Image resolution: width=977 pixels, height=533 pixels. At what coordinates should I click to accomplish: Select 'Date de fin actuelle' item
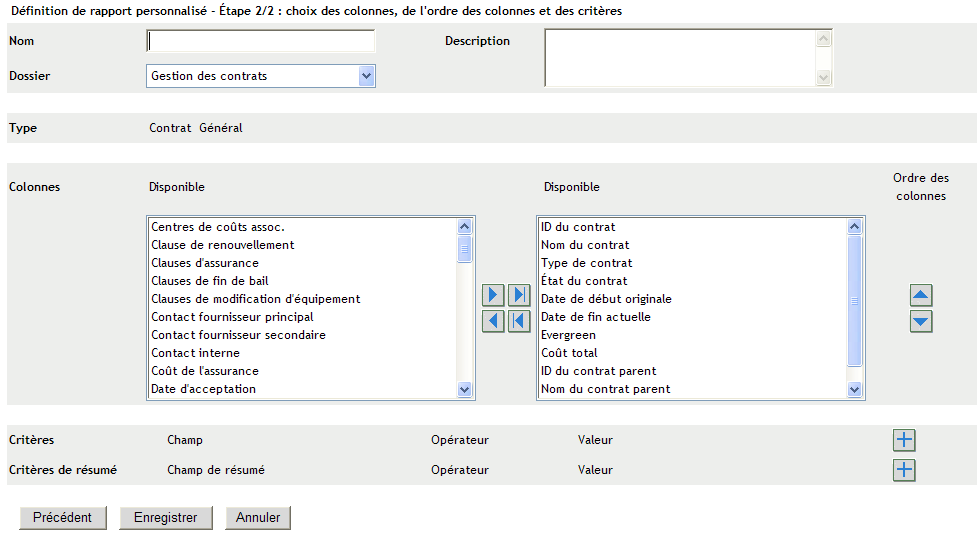pyautogui.click(x=693, y=317)
